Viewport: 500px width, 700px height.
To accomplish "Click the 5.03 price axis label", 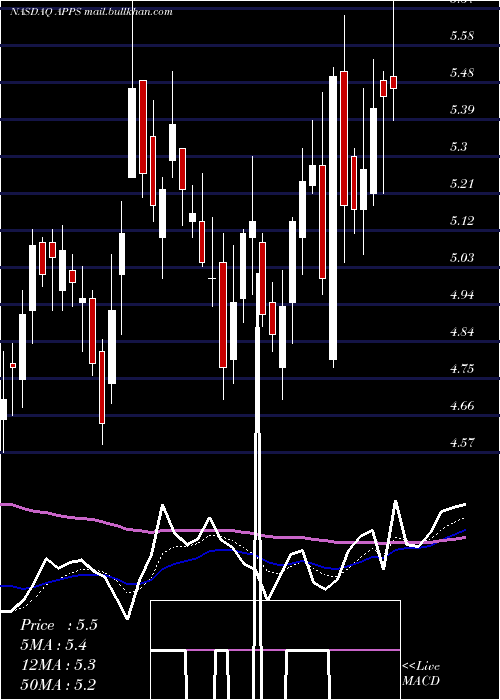I will click(462, 258).
